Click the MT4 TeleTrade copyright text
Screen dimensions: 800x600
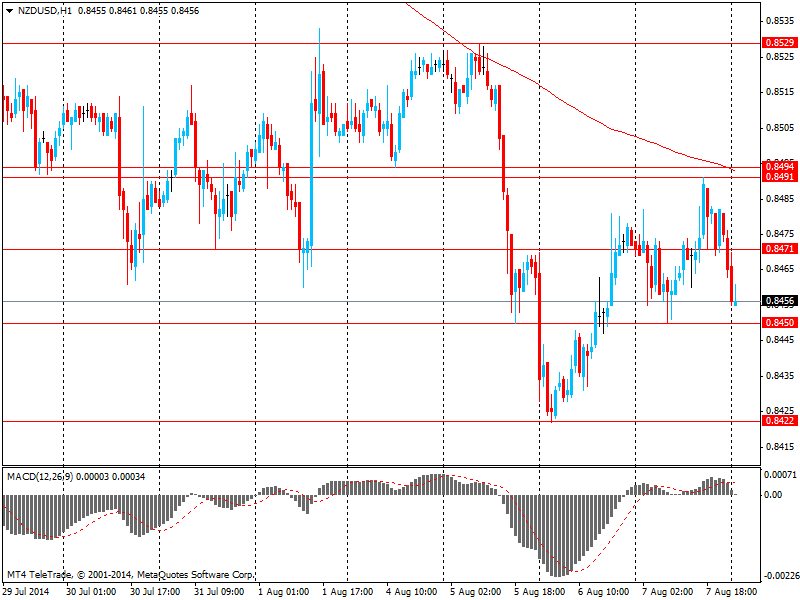coord(130,575)
